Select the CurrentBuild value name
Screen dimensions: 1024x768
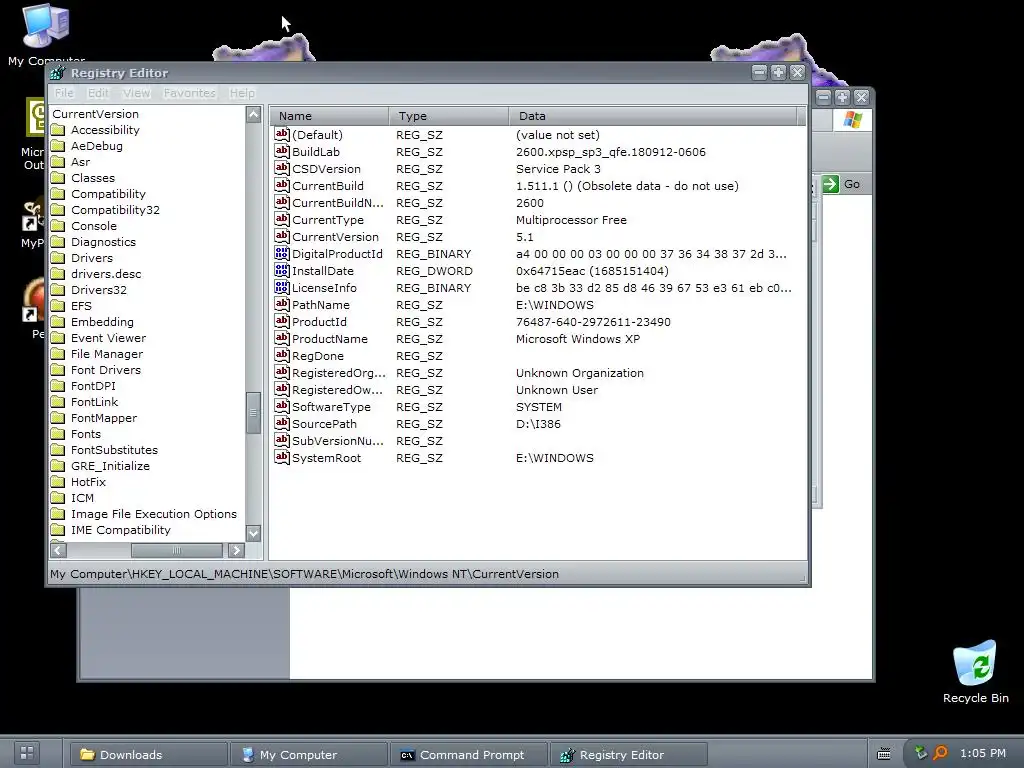(327, 186)
